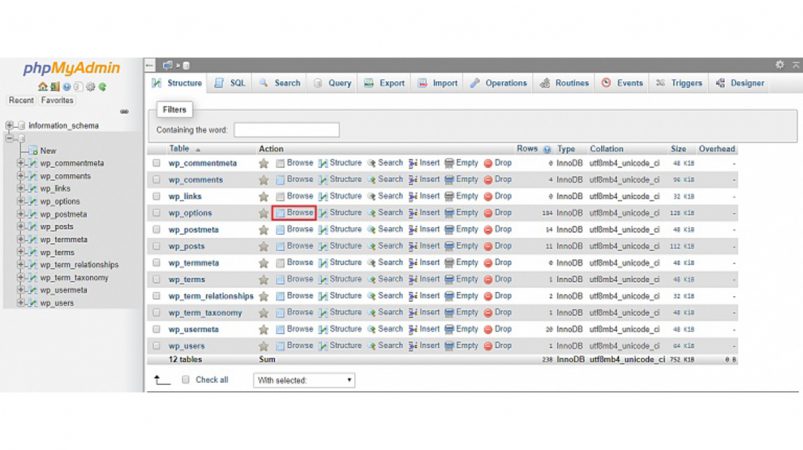Open Structure link for wp_comments

340,180
